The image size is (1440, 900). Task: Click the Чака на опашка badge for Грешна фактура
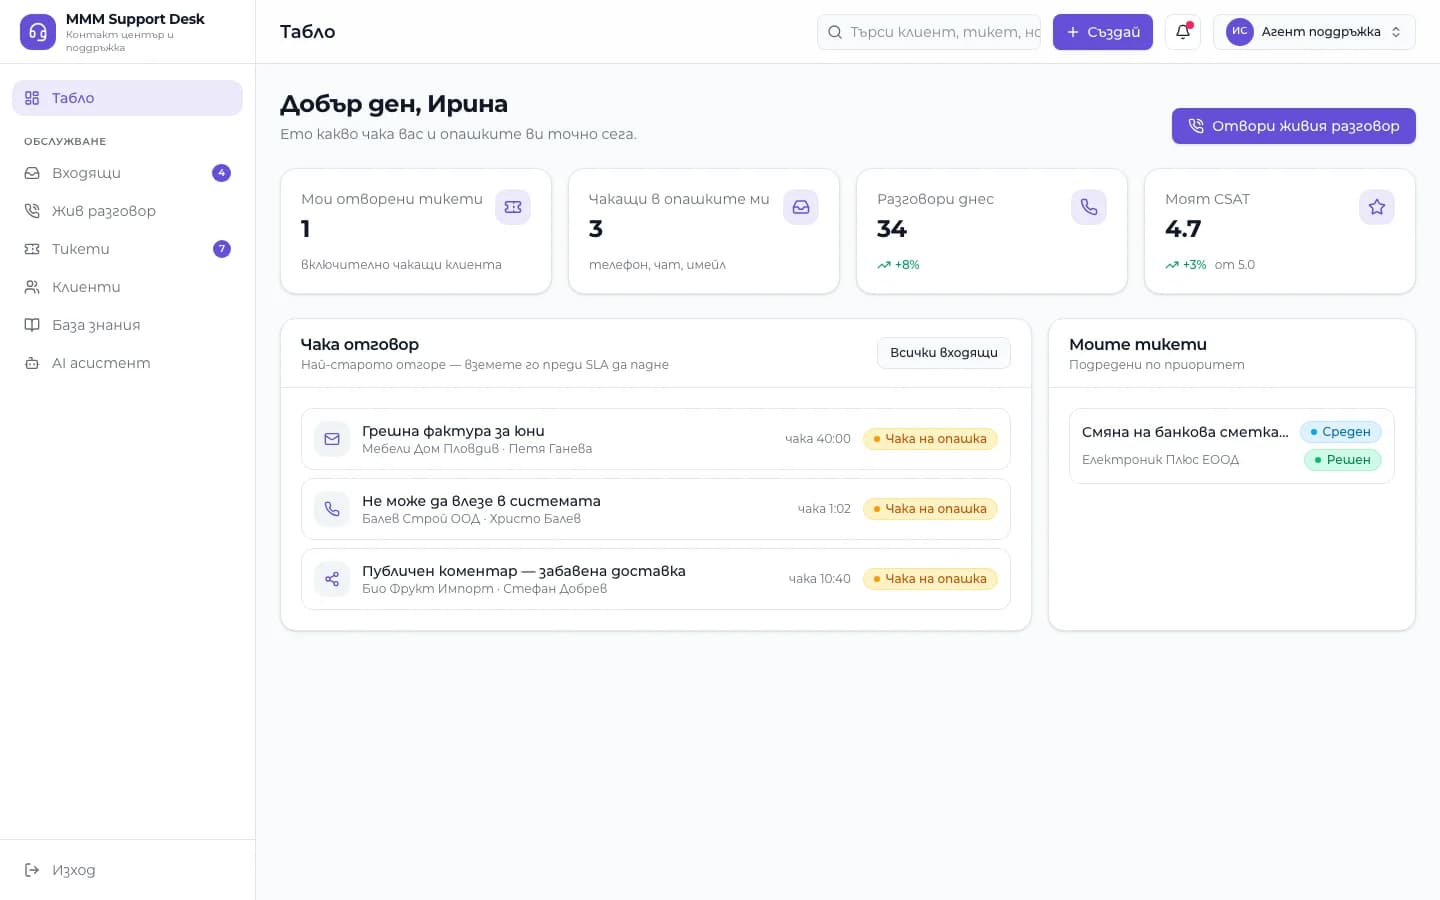click(x=930, y=439)
